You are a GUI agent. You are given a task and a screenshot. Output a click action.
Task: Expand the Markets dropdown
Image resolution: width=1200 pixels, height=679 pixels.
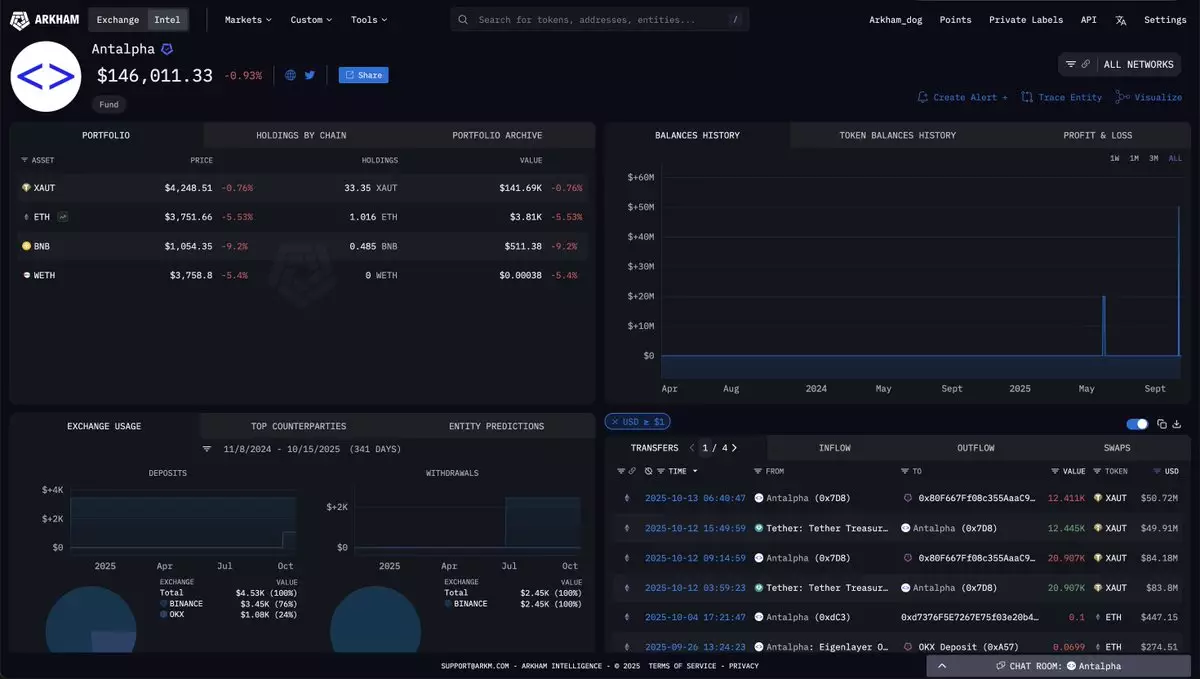pyautogui.click(x=247, y=20)
